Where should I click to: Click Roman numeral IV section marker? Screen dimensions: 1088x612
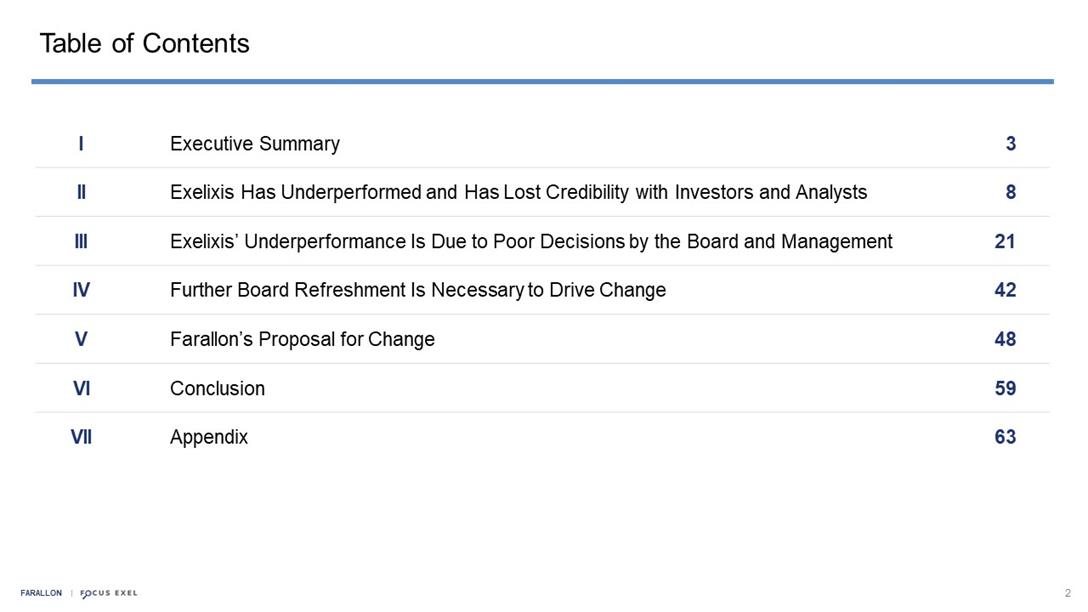click(81, 290)
